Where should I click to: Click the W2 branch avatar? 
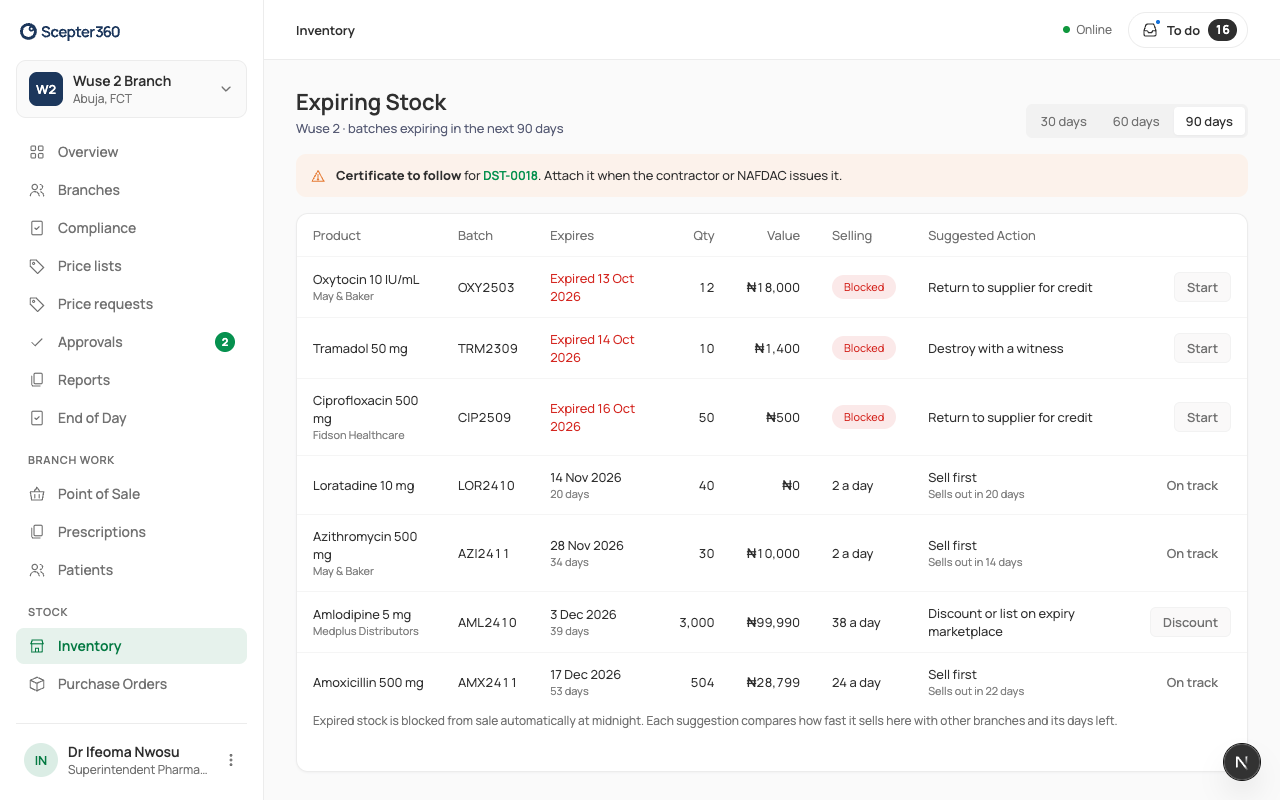click(46, 89)
